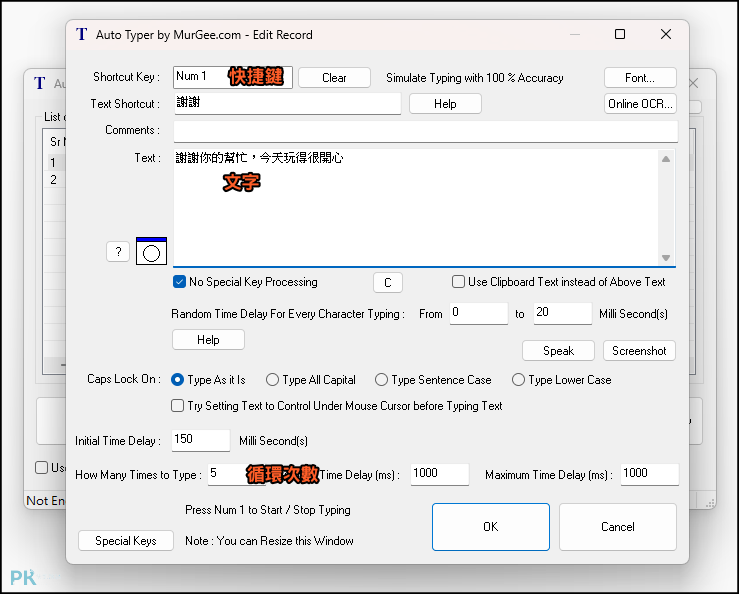Click the 'Simulate Typing with 100 % Accuracy' text

(475, 78)
